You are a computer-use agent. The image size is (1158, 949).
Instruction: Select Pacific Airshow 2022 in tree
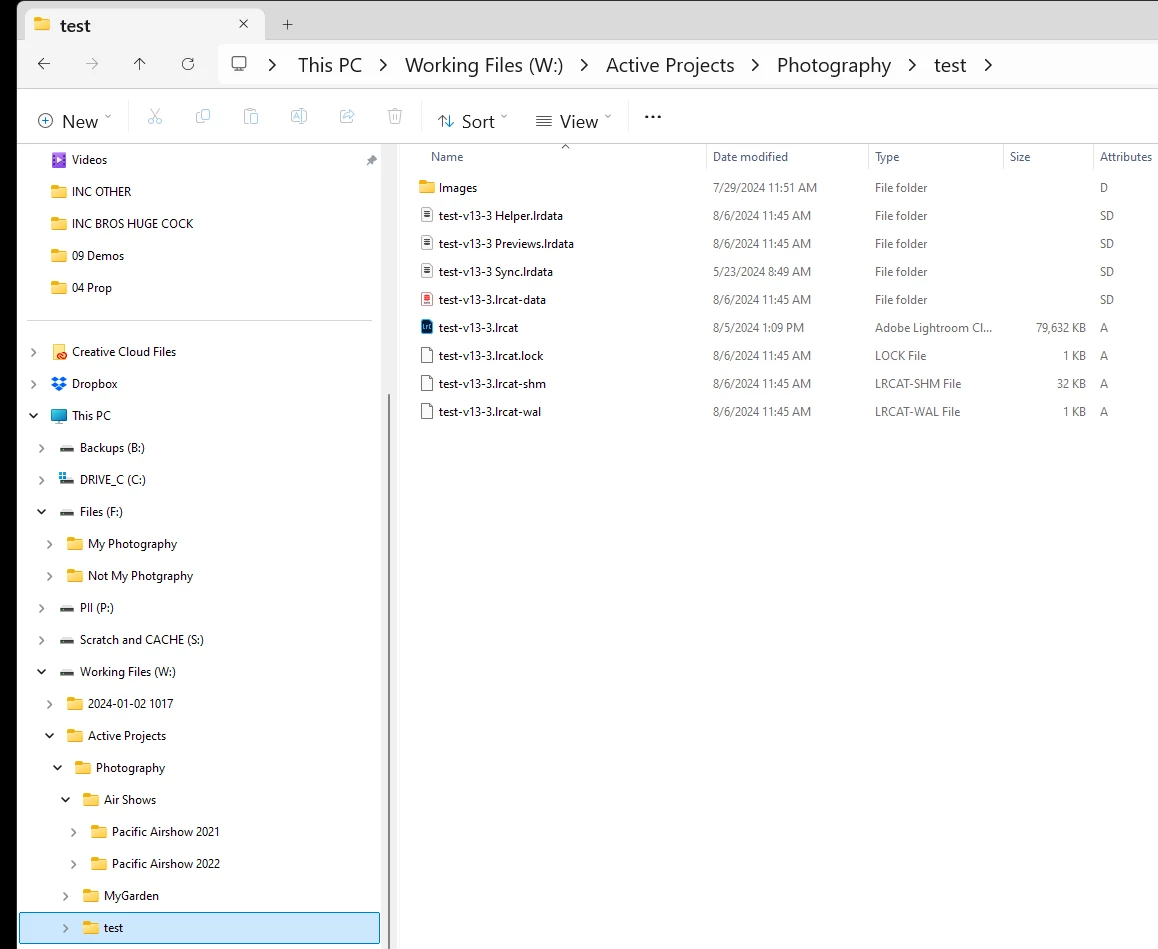[165, 863]
